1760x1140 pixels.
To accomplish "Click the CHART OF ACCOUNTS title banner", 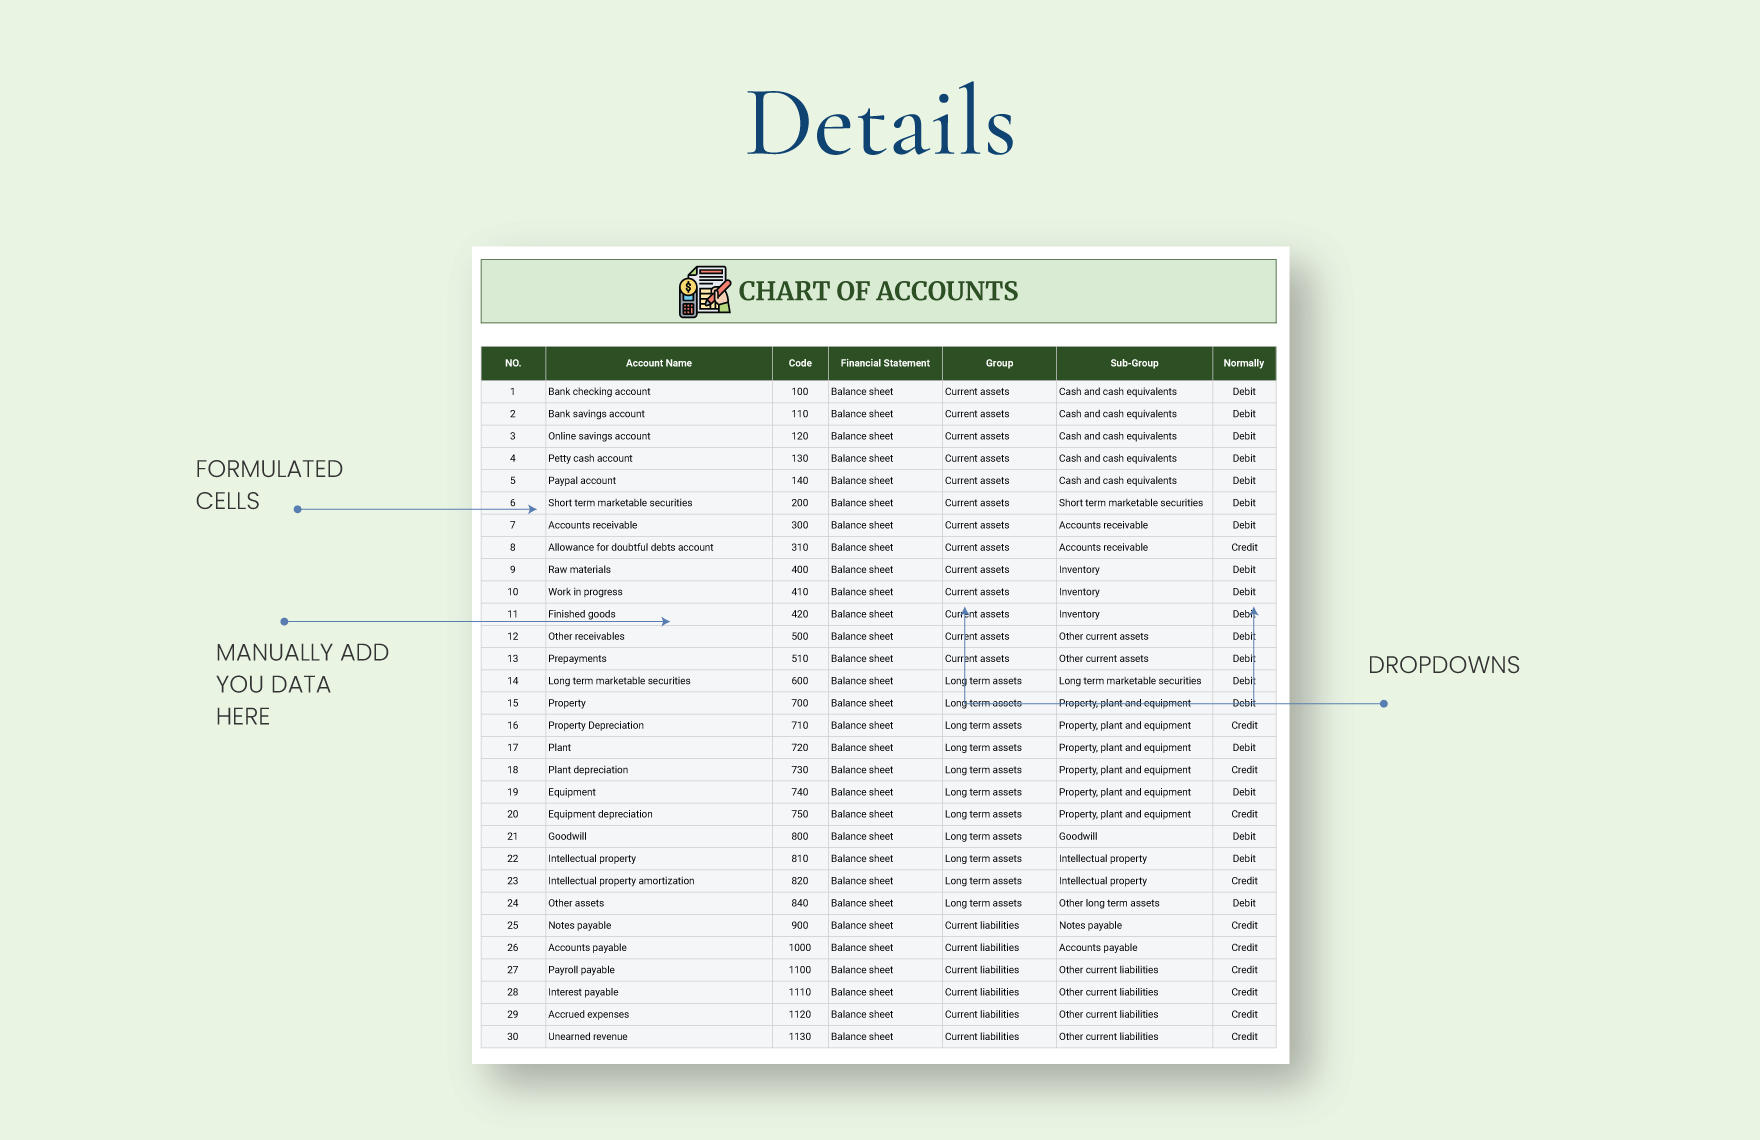I will point(878,291).
